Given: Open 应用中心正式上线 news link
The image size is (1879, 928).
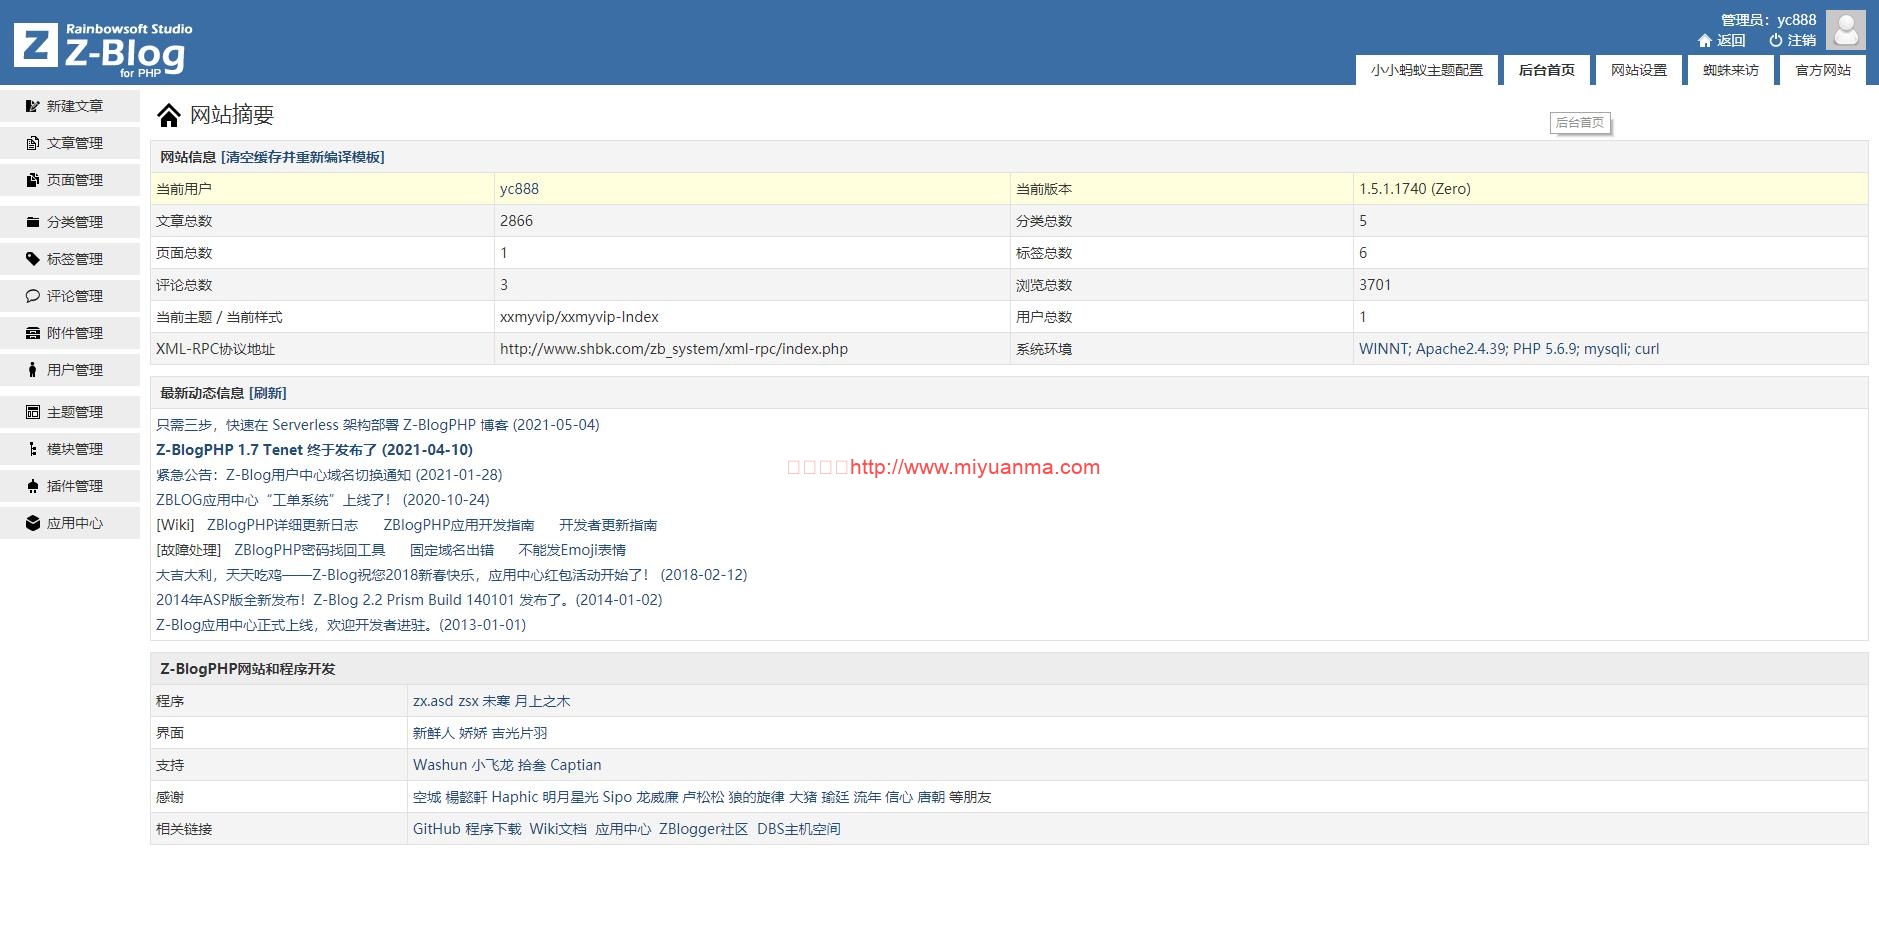Looking at the screenshot, I should [341, 625].
